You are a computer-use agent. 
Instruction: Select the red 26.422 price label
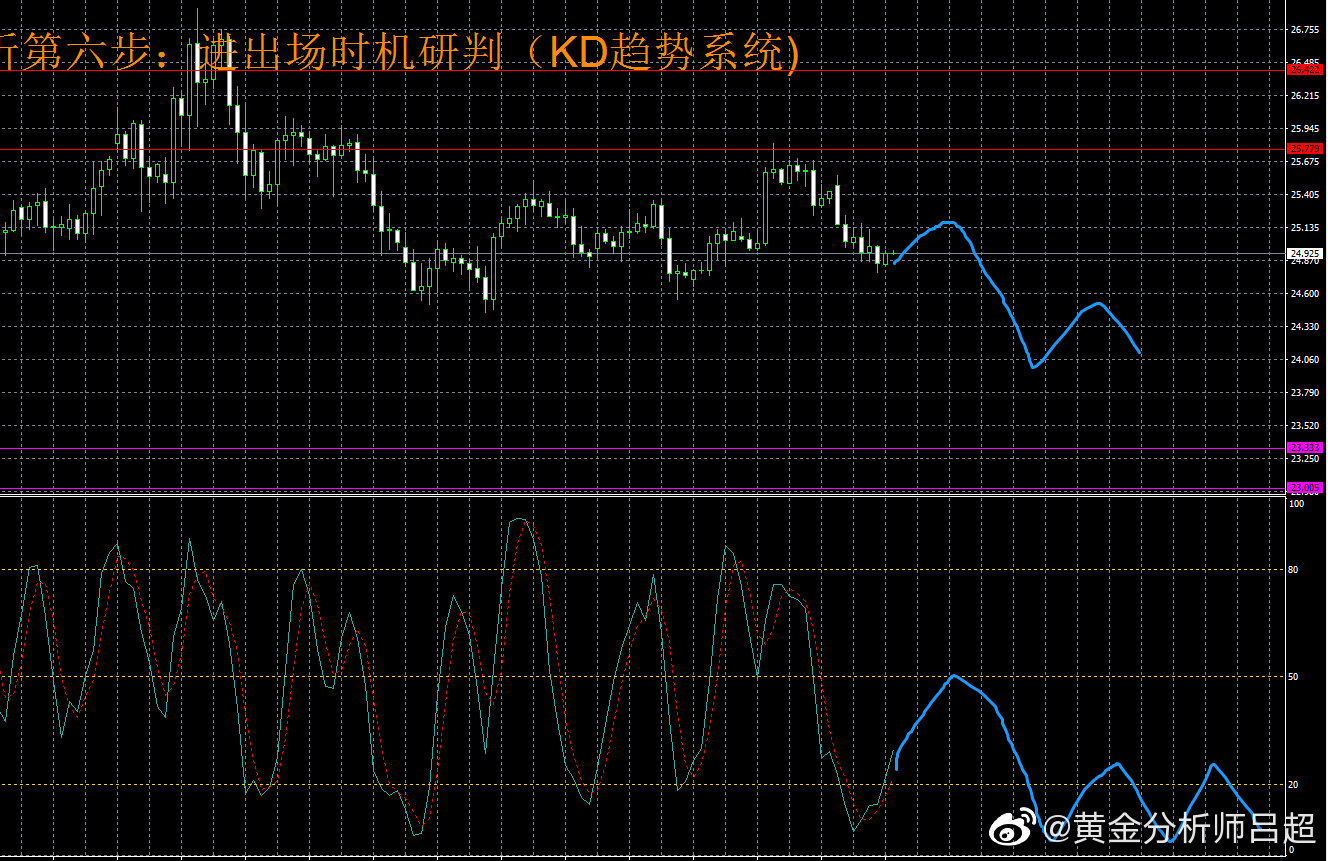(1305, 70)
